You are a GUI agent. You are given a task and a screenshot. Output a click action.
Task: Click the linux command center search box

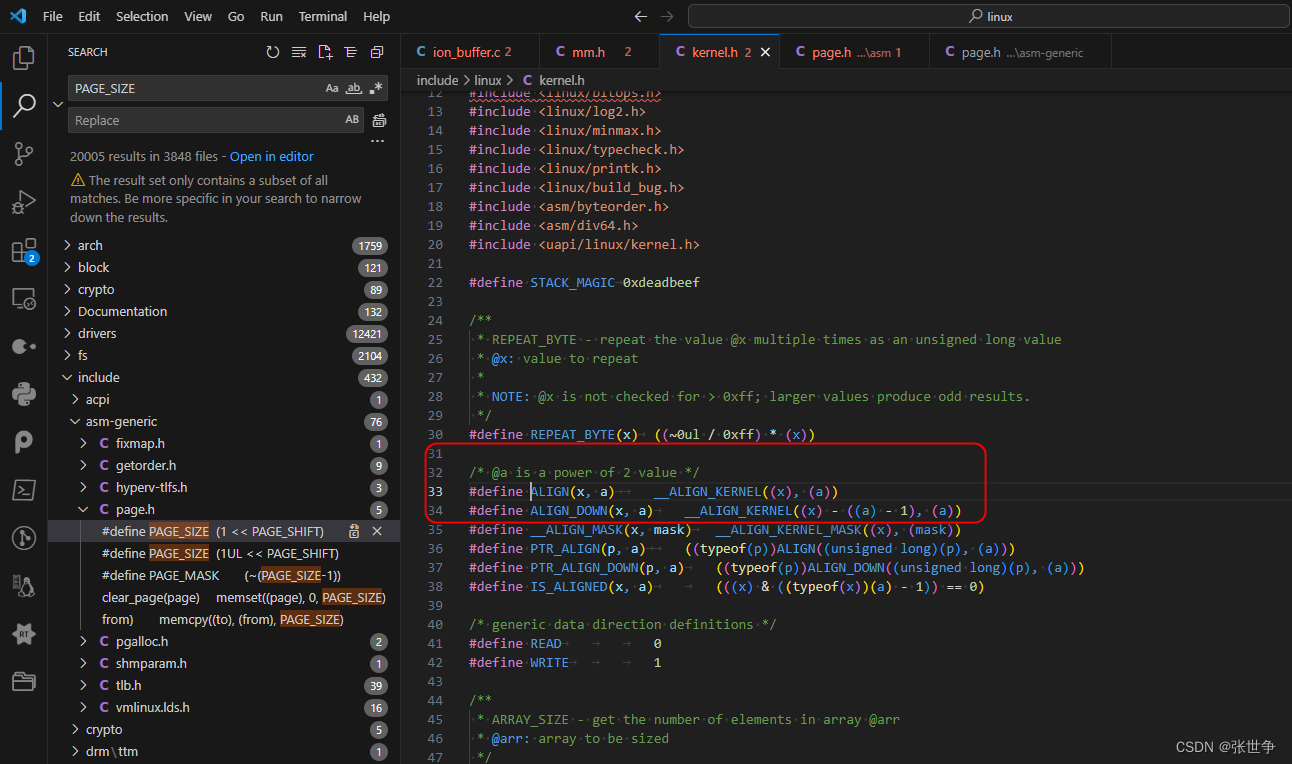click(x=988, y=17)
